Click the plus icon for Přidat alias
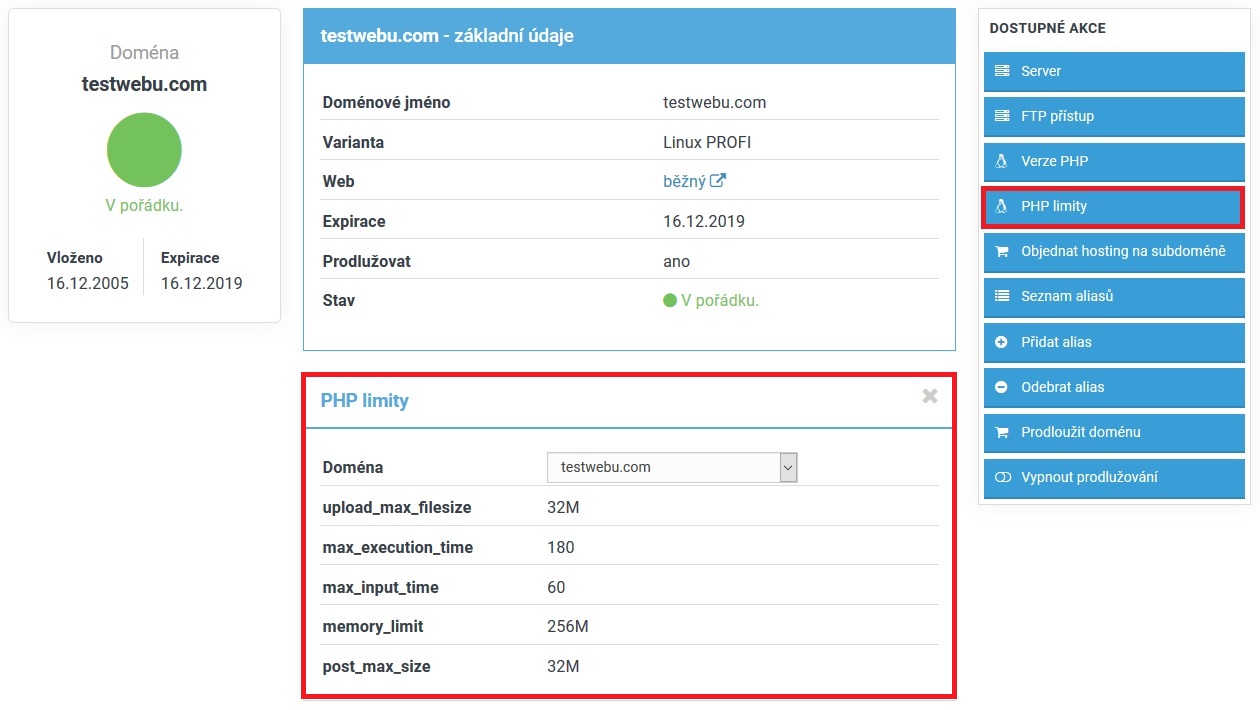The width and height of the screenshot is (1260, 710). pos(1002,342)
